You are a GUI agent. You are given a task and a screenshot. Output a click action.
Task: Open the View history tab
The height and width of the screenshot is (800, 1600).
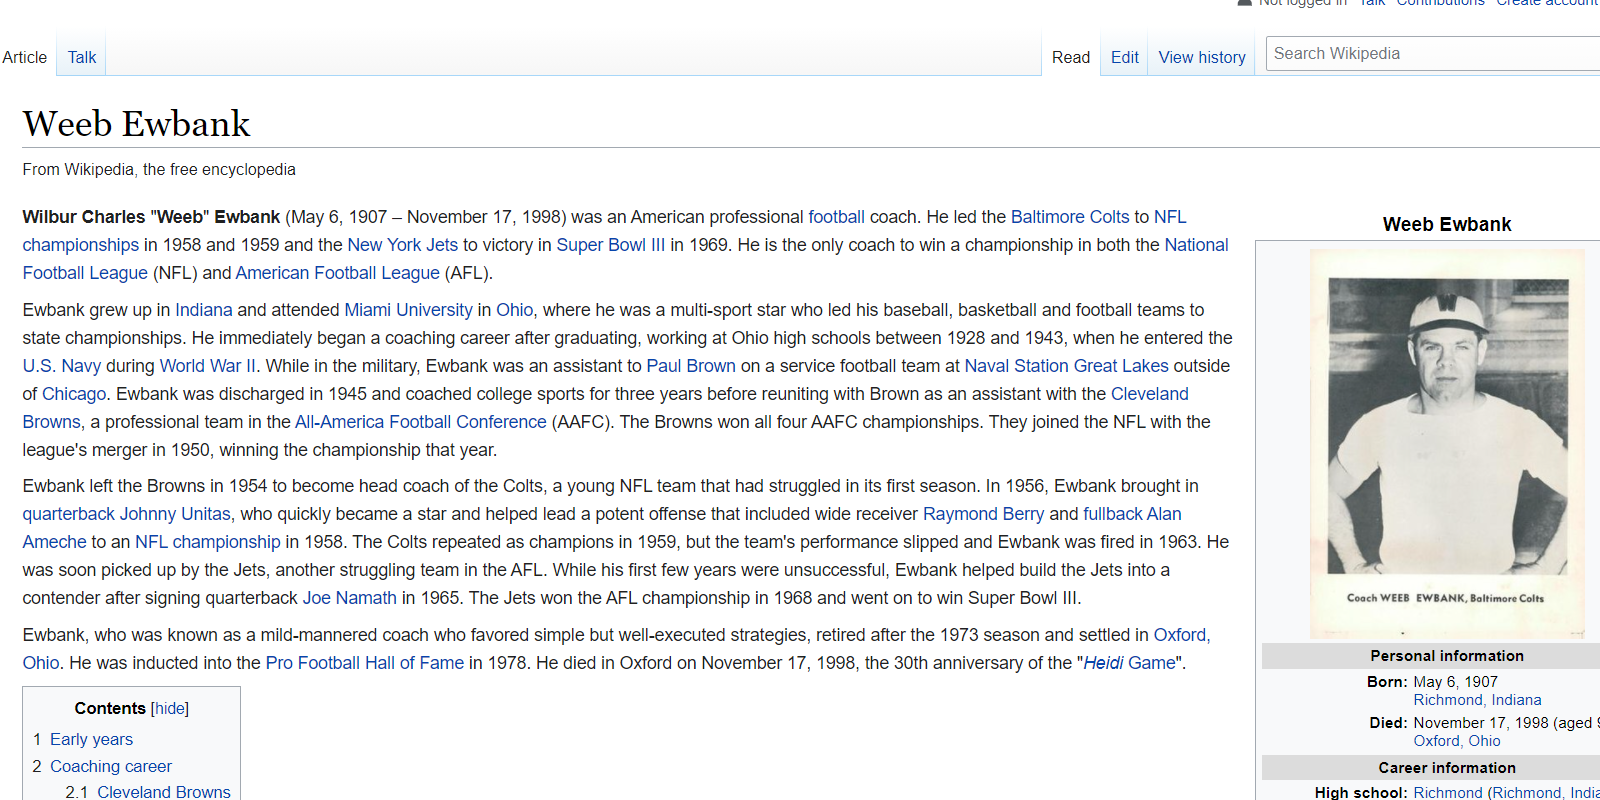coord(1202,57)
